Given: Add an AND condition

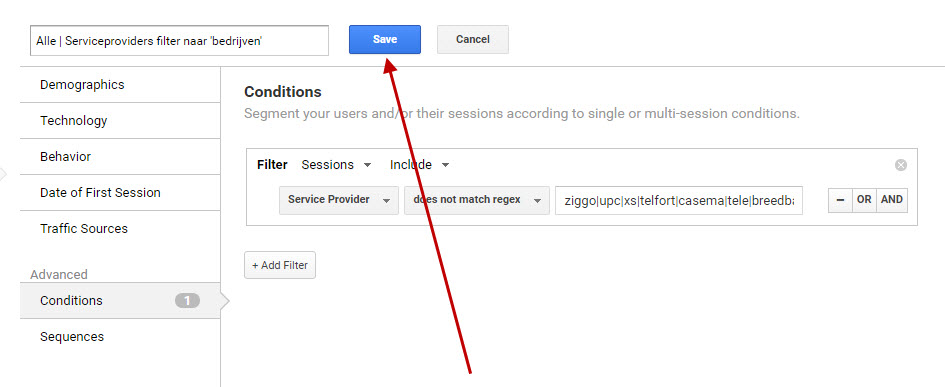Looking at the screenshot, I should 892,200.
